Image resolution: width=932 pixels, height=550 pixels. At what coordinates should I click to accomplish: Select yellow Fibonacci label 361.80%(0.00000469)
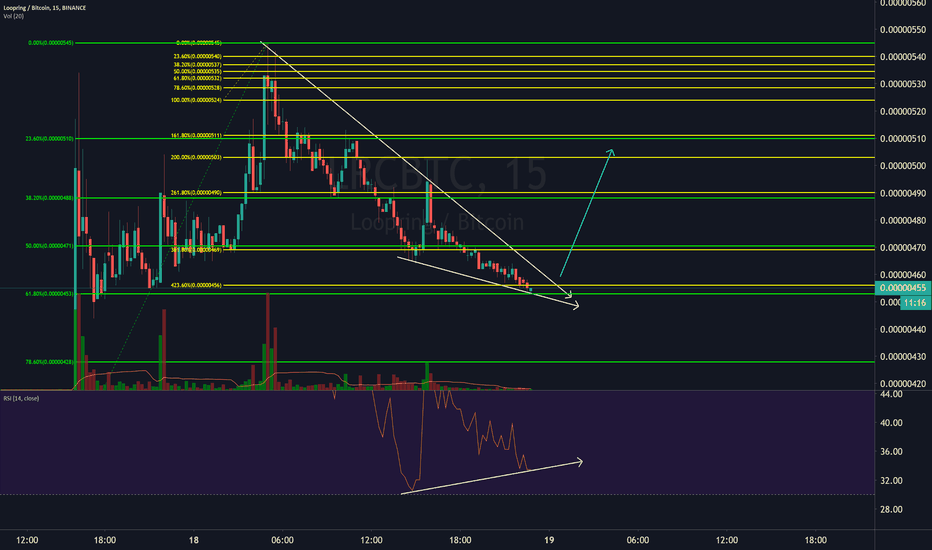197,250
